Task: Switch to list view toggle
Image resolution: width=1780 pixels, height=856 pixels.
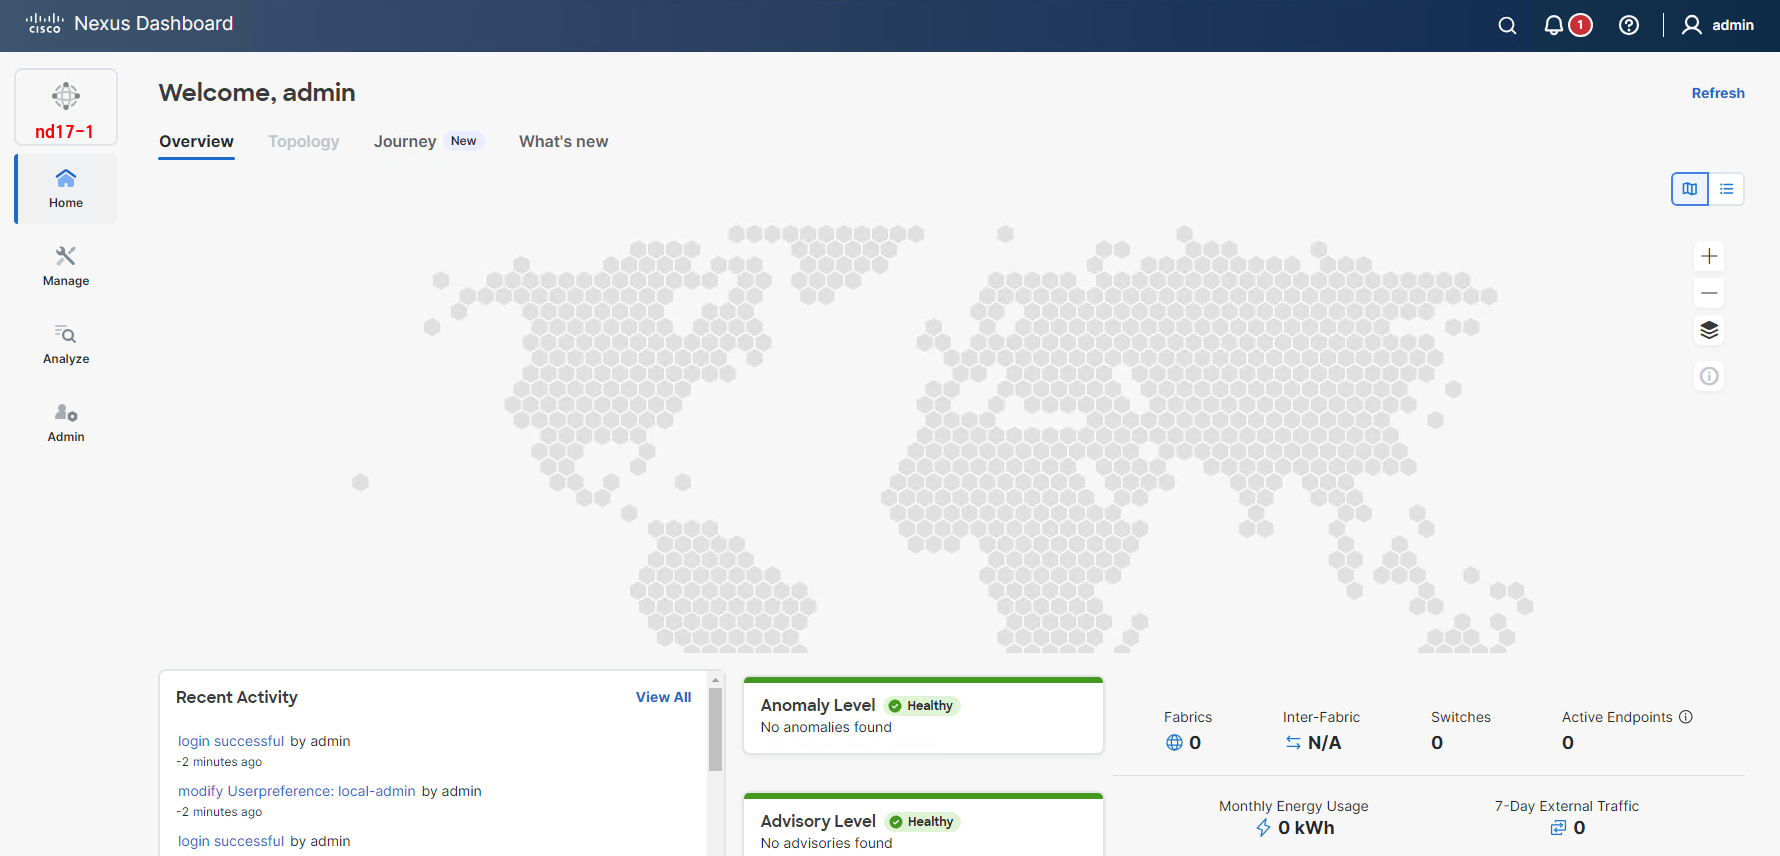Action: click(x=1727, y=189)
